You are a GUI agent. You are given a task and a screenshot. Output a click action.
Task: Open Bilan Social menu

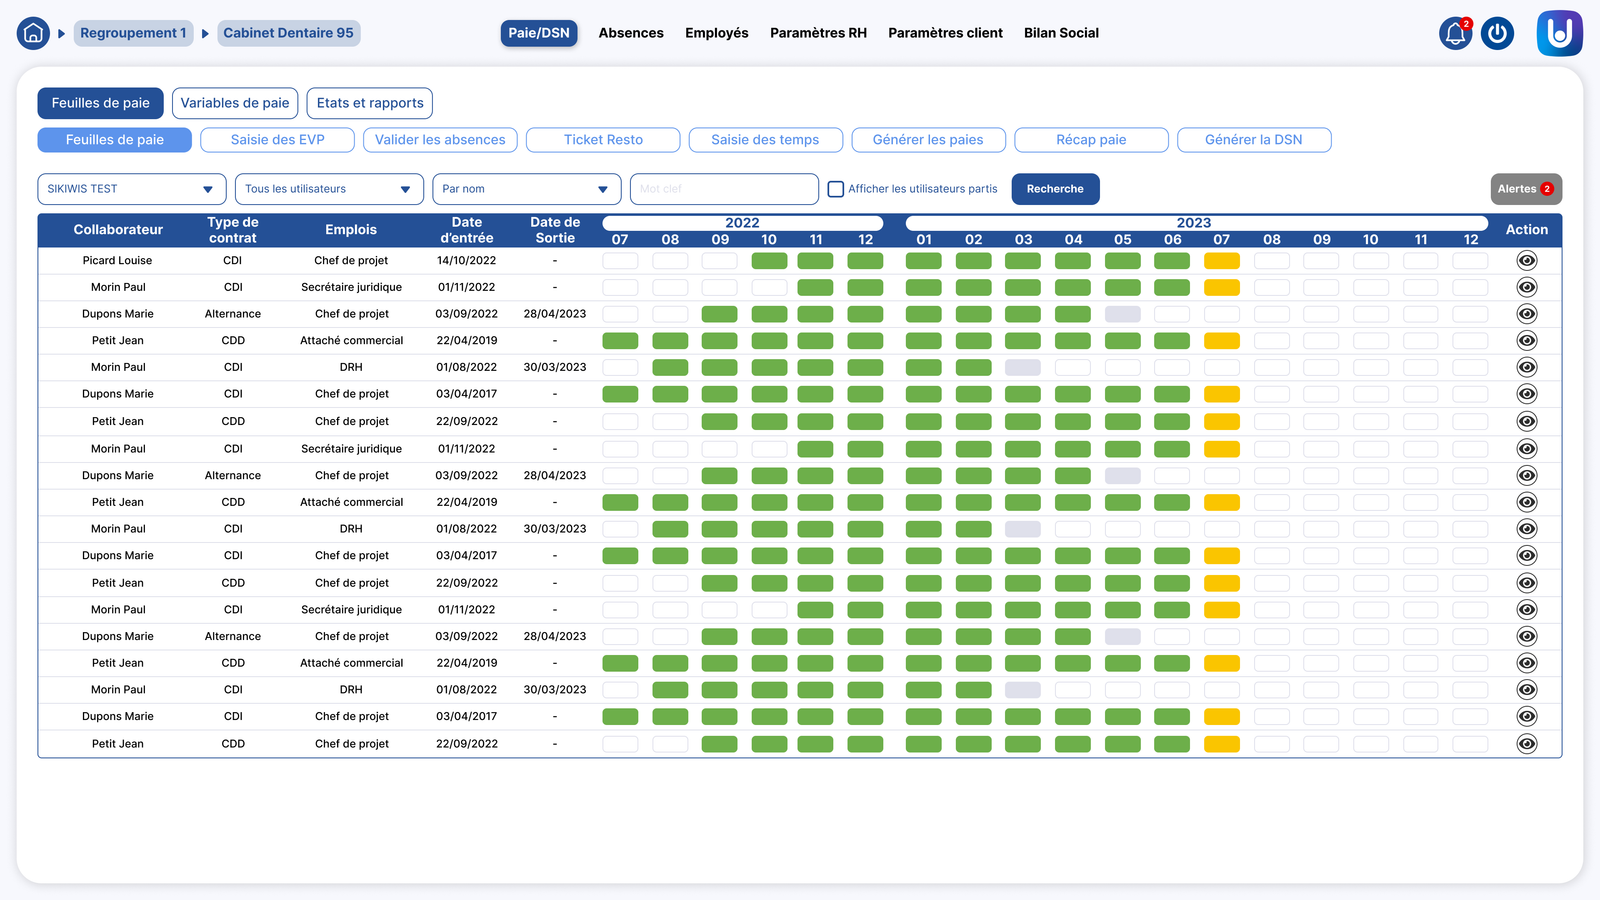coord(1061,33)
